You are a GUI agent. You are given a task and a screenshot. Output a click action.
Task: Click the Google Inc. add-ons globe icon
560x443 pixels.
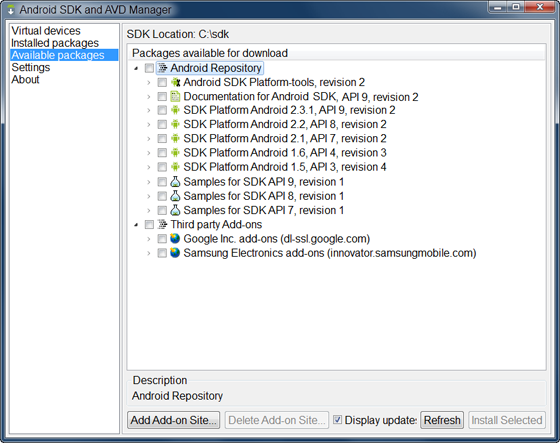tap(175, 238)
